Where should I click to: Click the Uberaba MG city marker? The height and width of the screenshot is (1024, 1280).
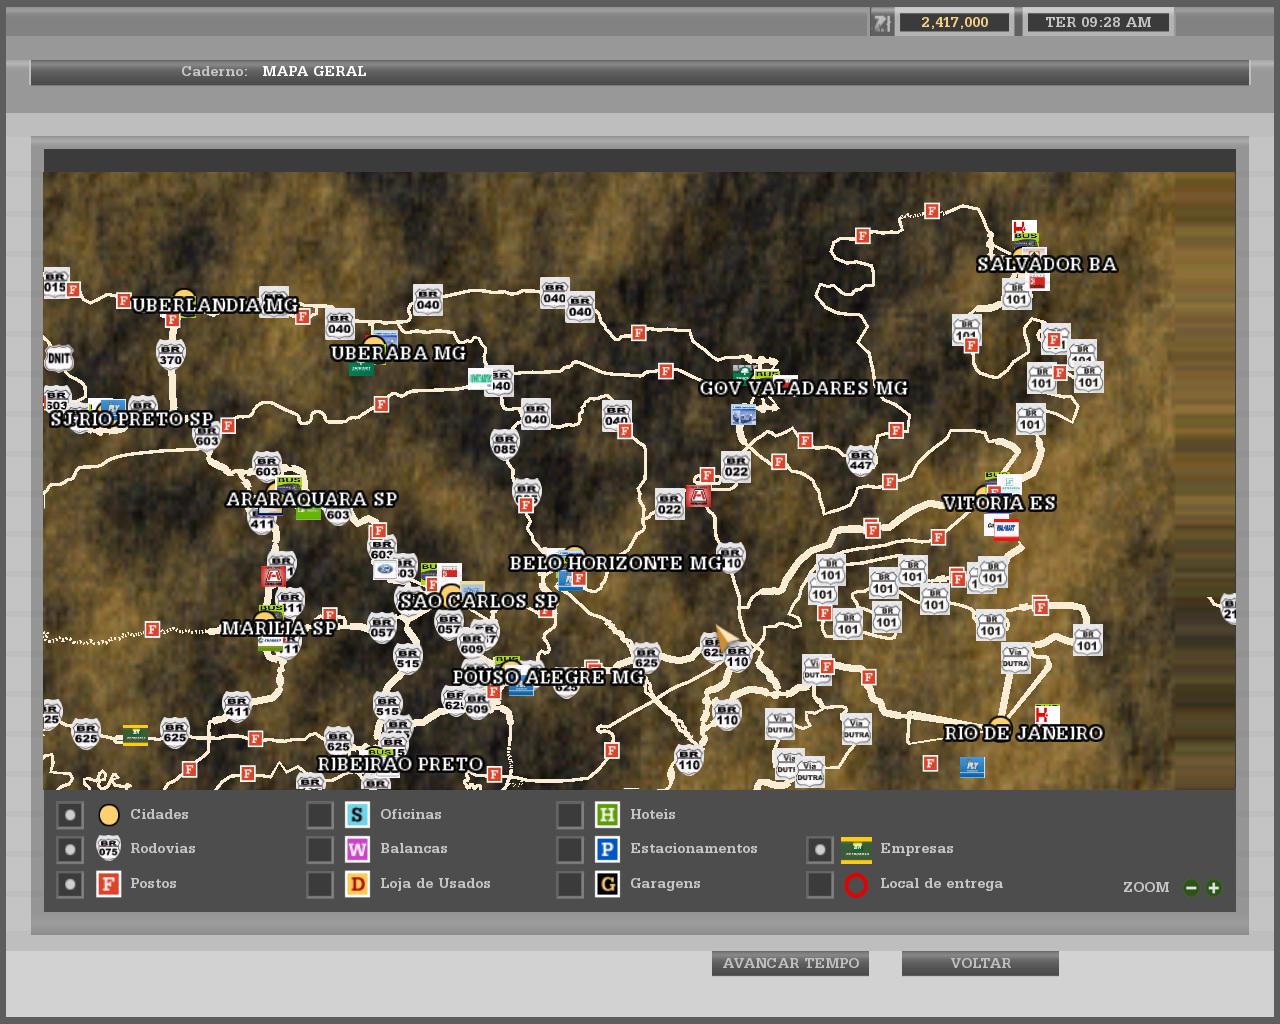[374, 346]
